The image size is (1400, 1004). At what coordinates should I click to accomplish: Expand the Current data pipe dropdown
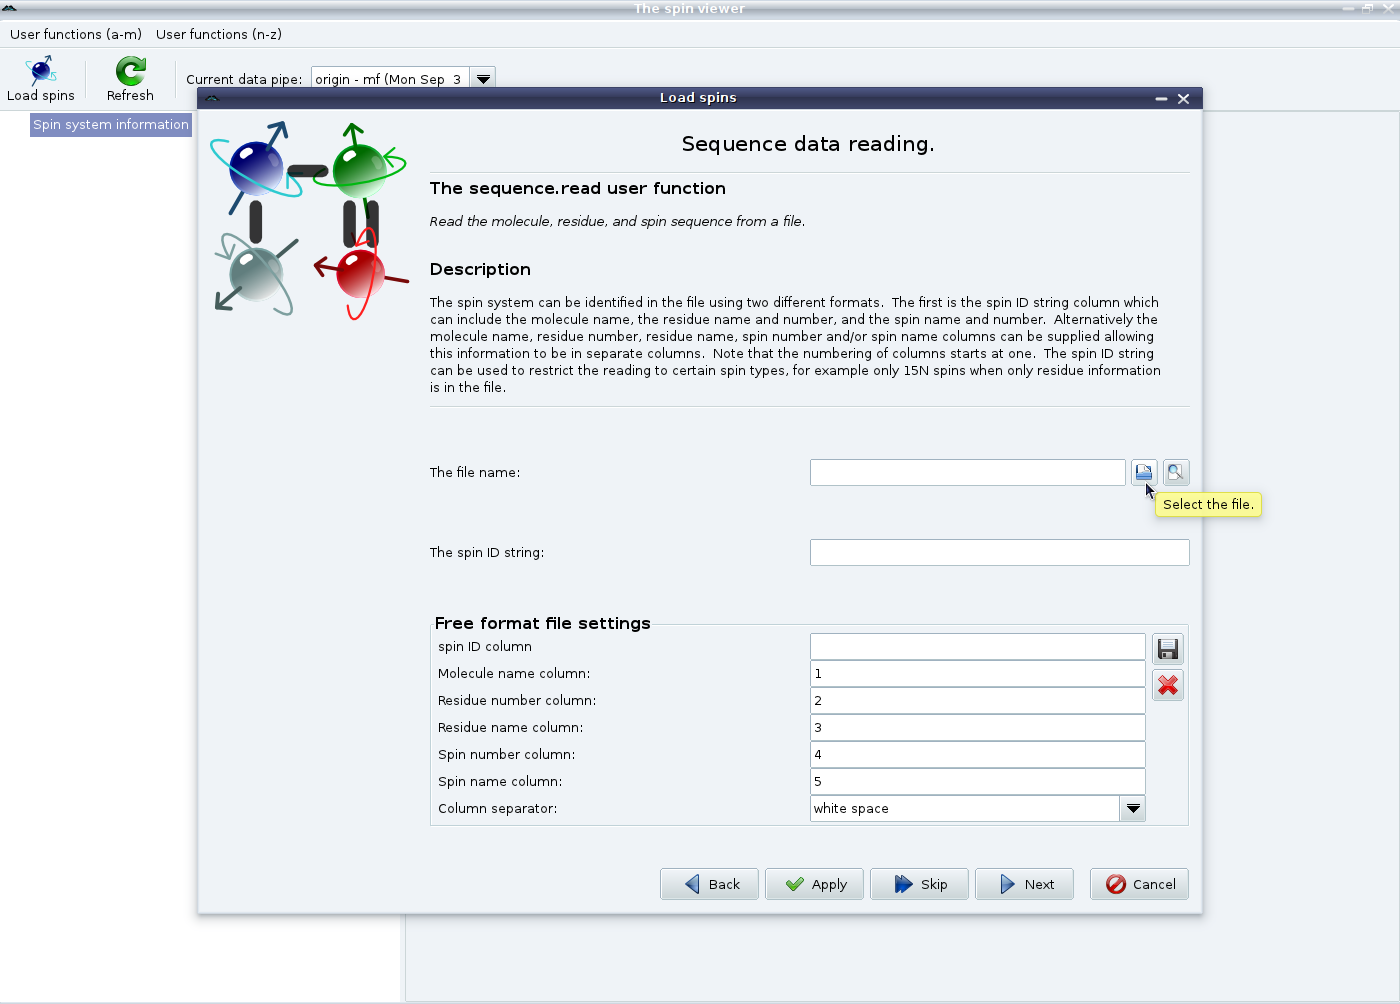click(483, 79)
